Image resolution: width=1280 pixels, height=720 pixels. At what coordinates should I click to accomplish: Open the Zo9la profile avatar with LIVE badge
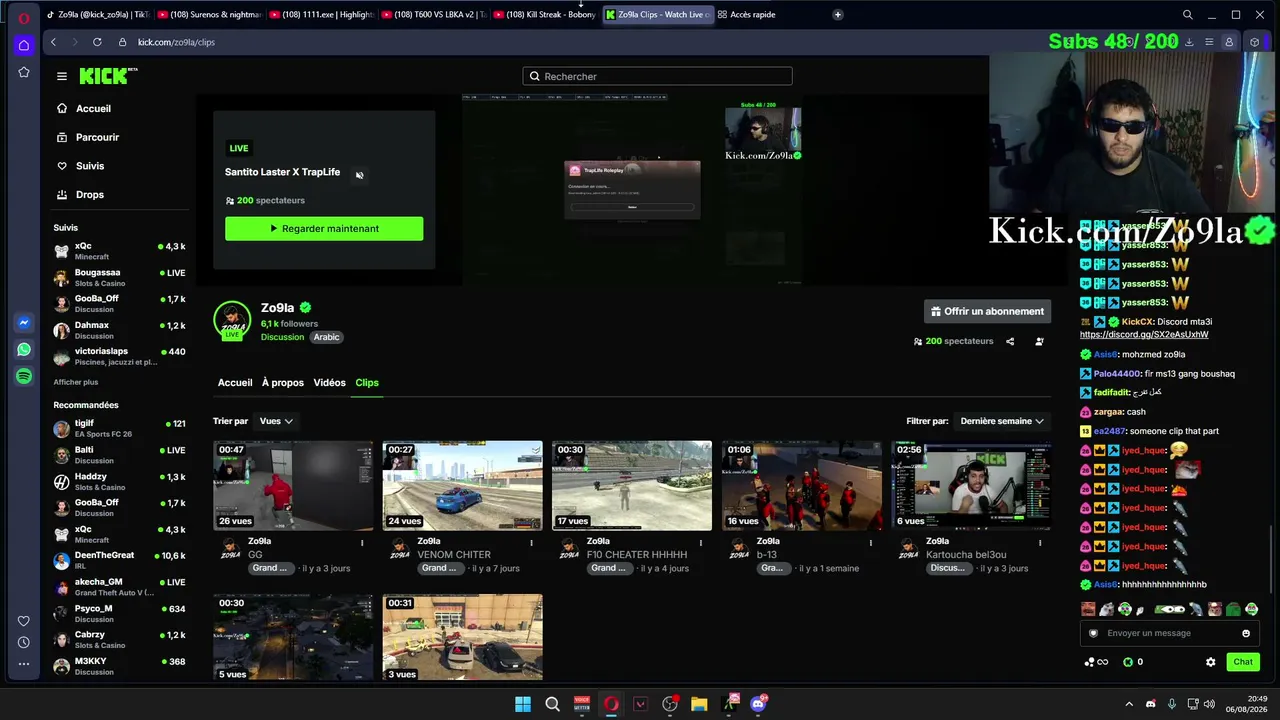coord(232,320)
